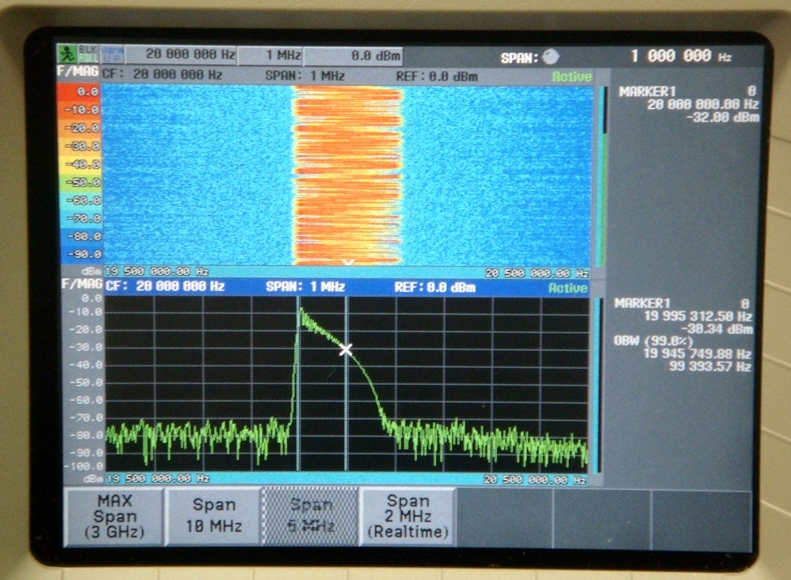The height and width of the screenshot is (580, 791).
Task: Click the SPAN value 1 000 000 Hz
Action: pyautogui.click(x=681, y=56)
